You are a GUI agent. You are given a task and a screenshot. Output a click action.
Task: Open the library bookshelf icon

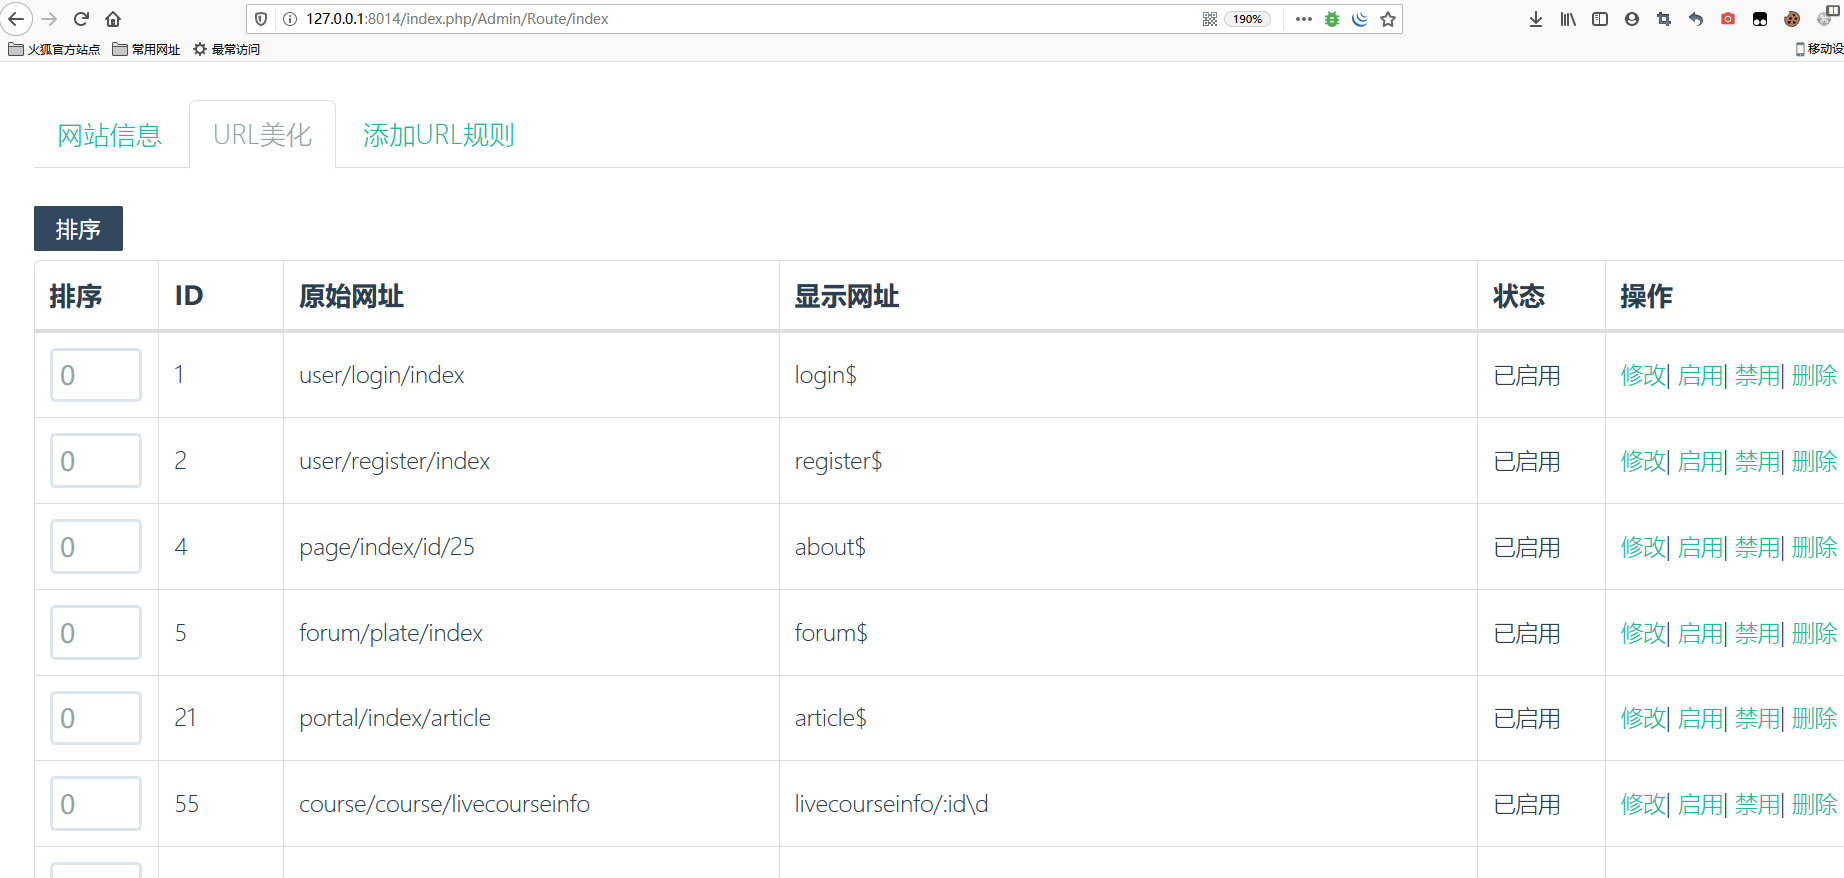[1568, 19]
